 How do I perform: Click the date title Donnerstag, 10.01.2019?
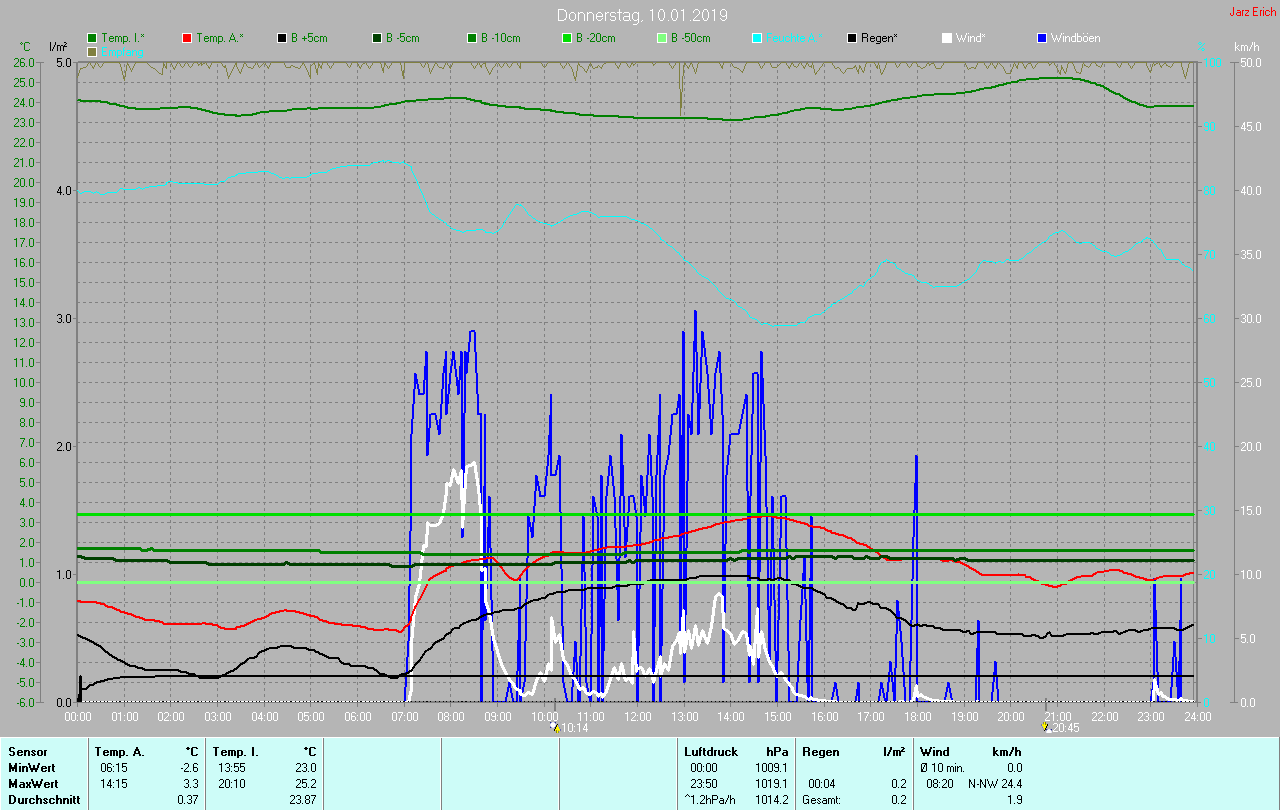642,15
